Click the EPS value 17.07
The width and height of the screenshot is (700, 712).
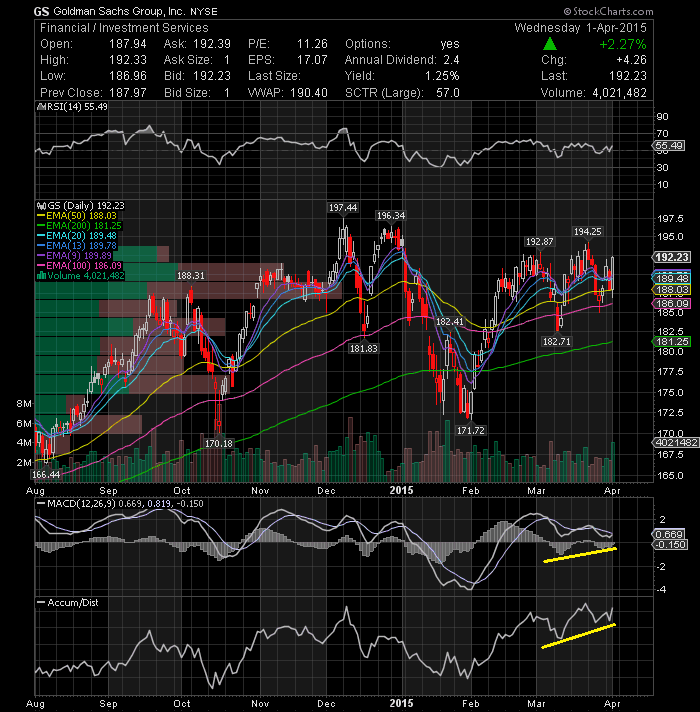click(312, 60)
